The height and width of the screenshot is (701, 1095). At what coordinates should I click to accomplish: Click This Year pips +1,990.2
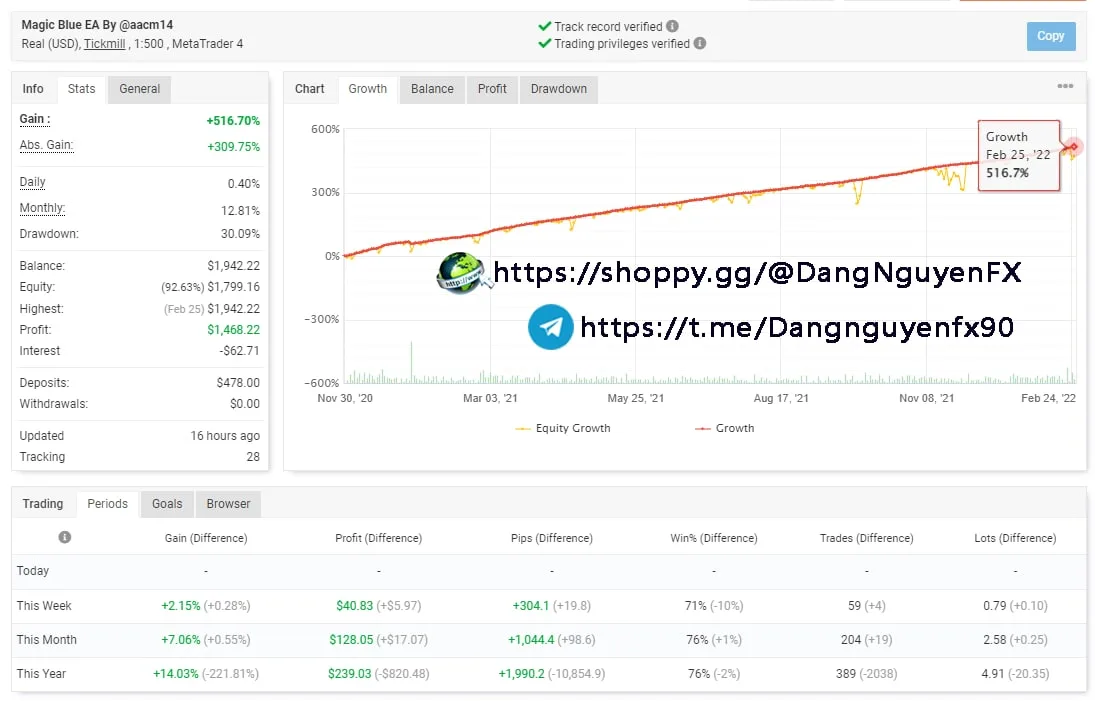521,674
